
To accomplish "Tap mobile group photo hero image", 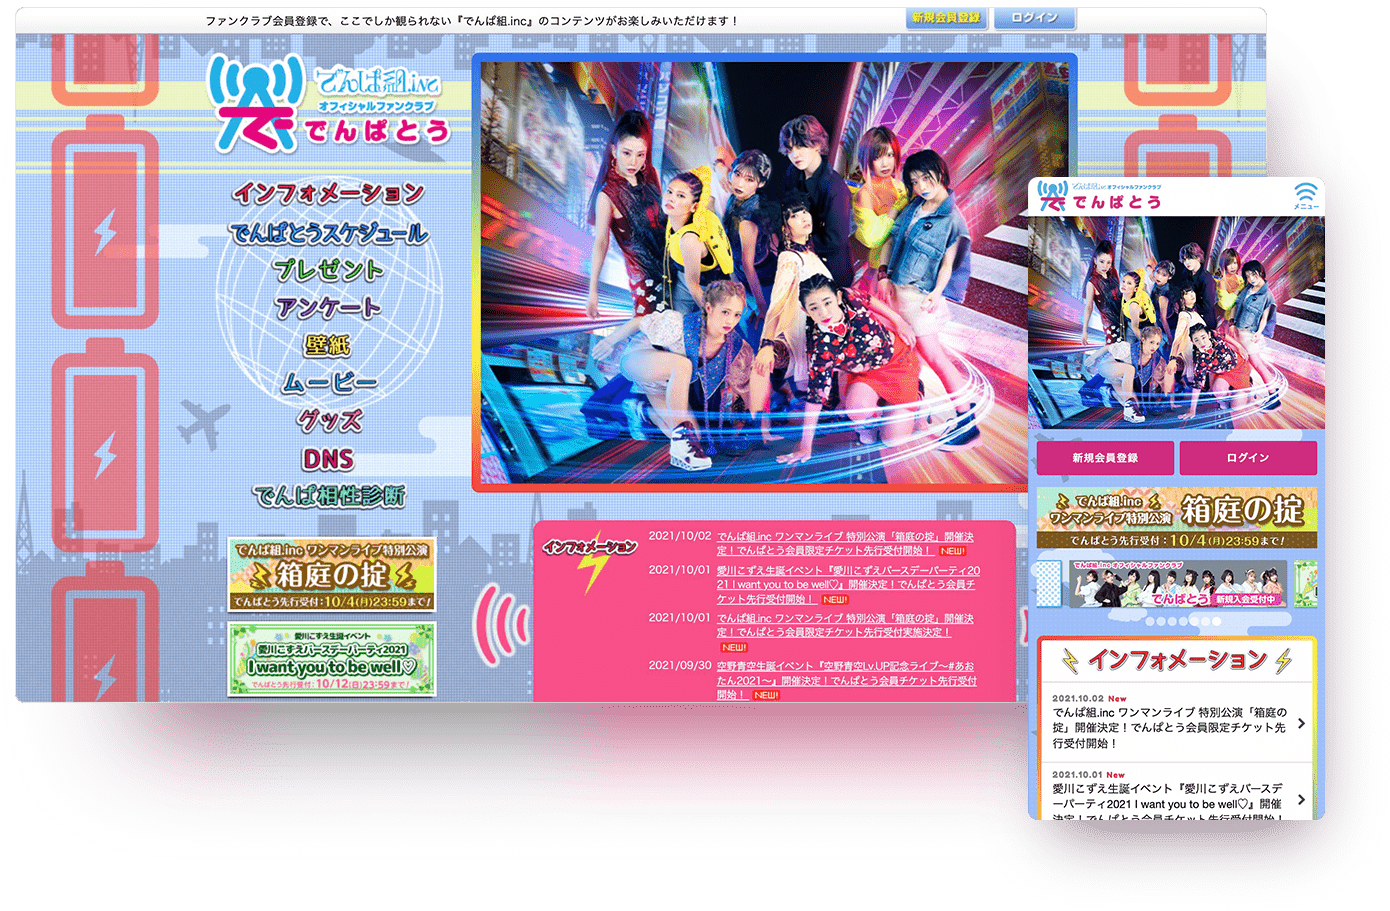I will coord(1176,323).
